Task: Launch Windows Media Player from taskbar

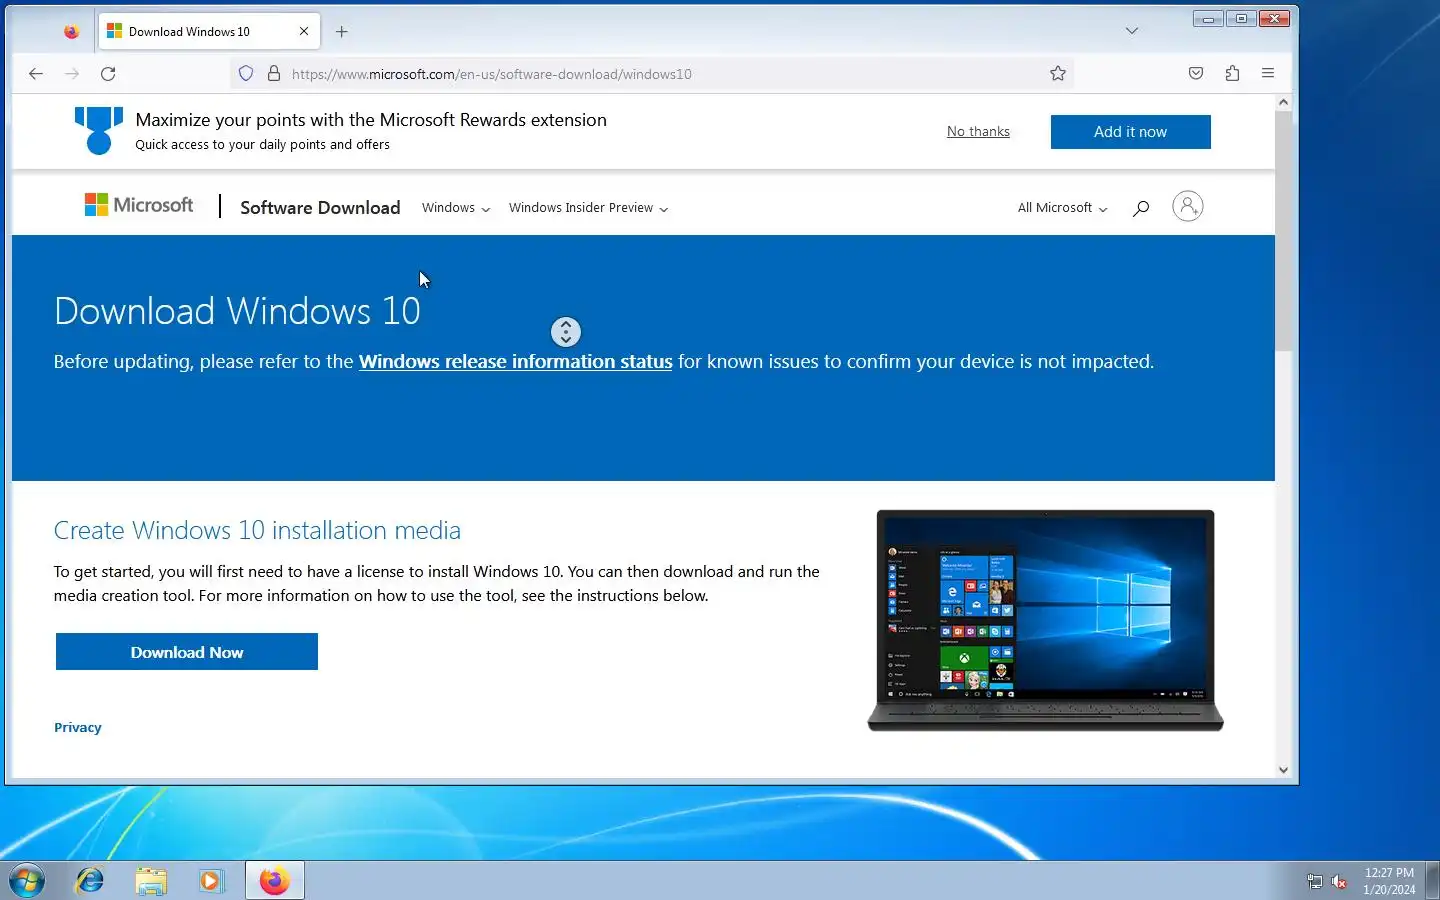Action: [211, 881]
